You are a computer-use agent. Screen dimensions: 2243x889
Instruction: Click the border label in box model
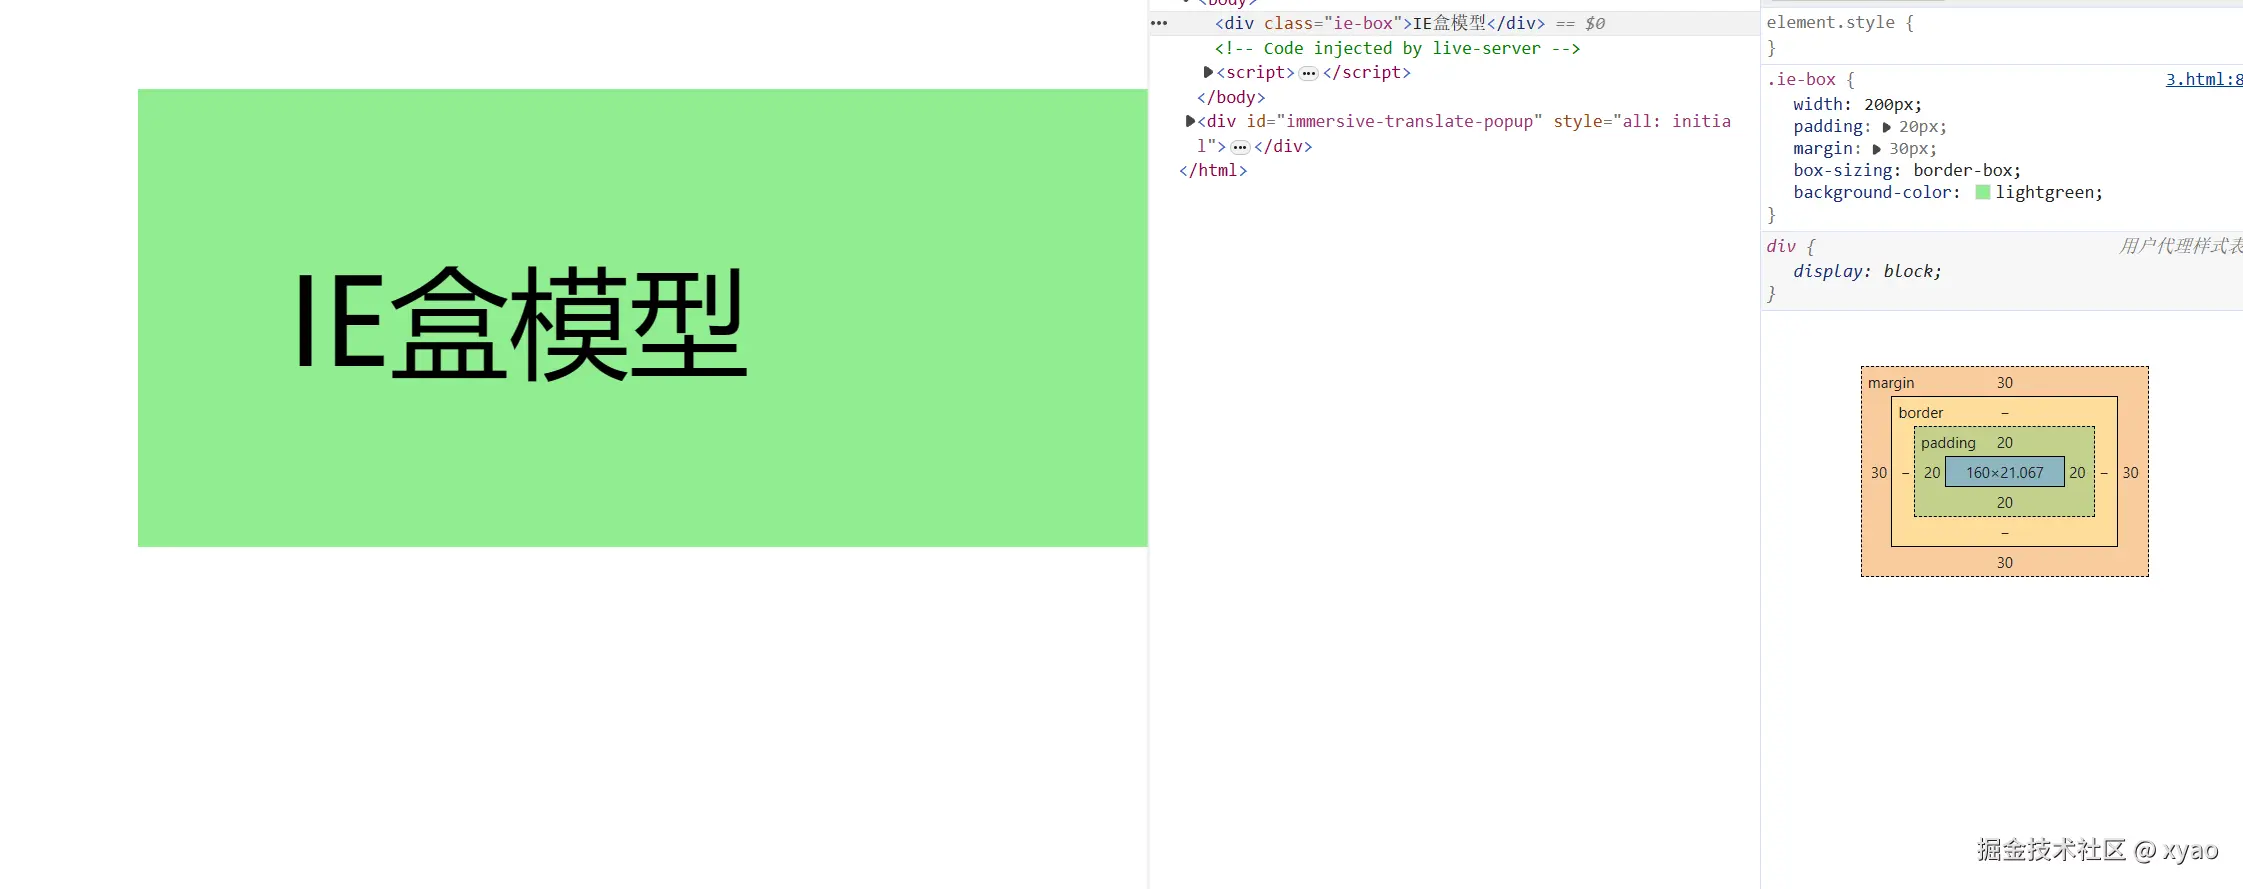1921,413
